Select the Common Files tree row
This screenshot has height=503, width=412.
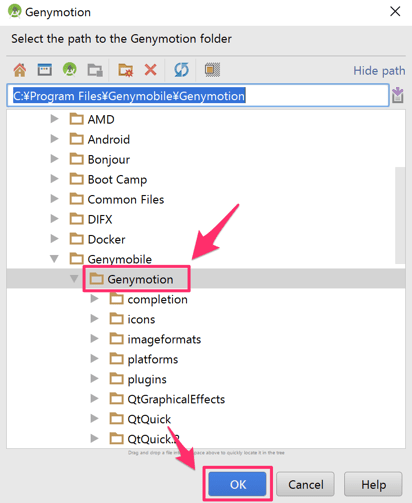tap(206, 199)
